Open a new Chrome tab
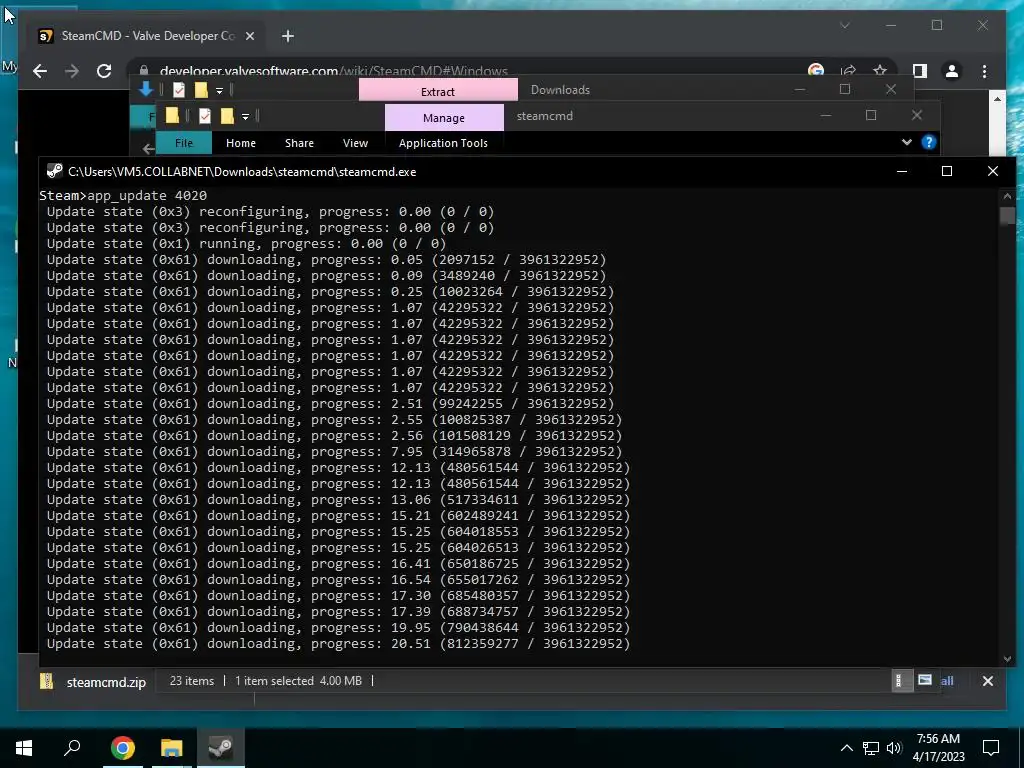1024x768 pixels. tap(288, 36)
